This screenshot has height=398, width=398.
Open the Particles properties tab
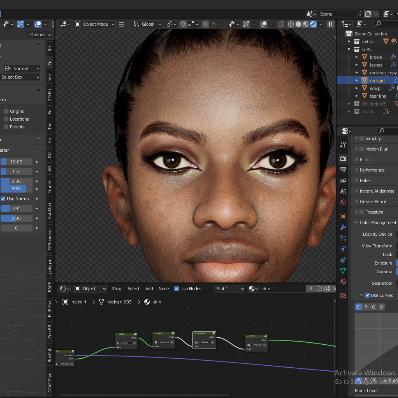pyautogui.click(x=343, y=238)
